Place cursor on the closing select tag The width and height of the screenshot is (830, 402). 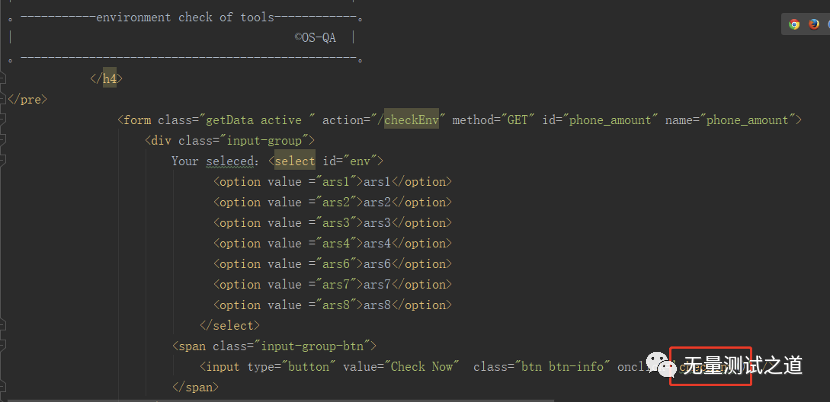point(230,325)
